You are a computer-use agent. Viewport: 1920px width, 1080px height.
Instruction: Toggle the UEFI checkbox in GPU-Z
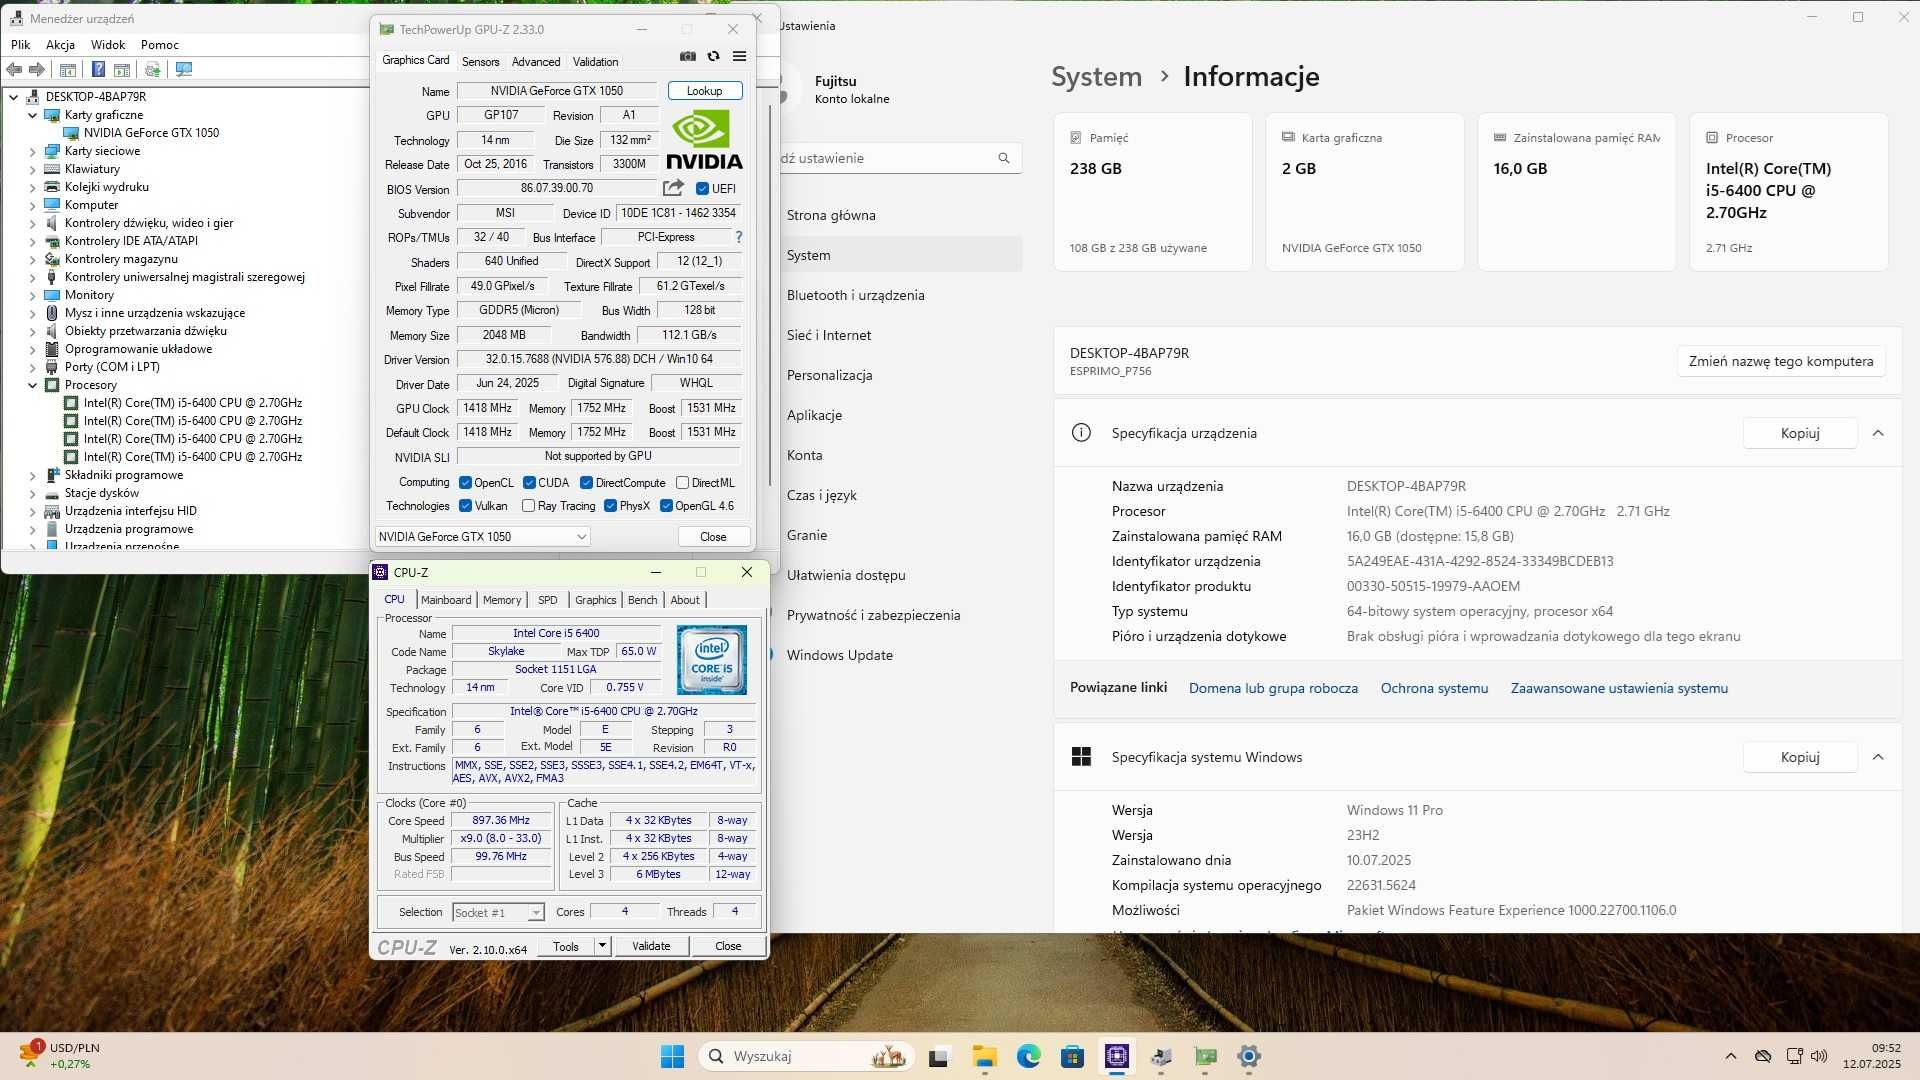point(702,189)
